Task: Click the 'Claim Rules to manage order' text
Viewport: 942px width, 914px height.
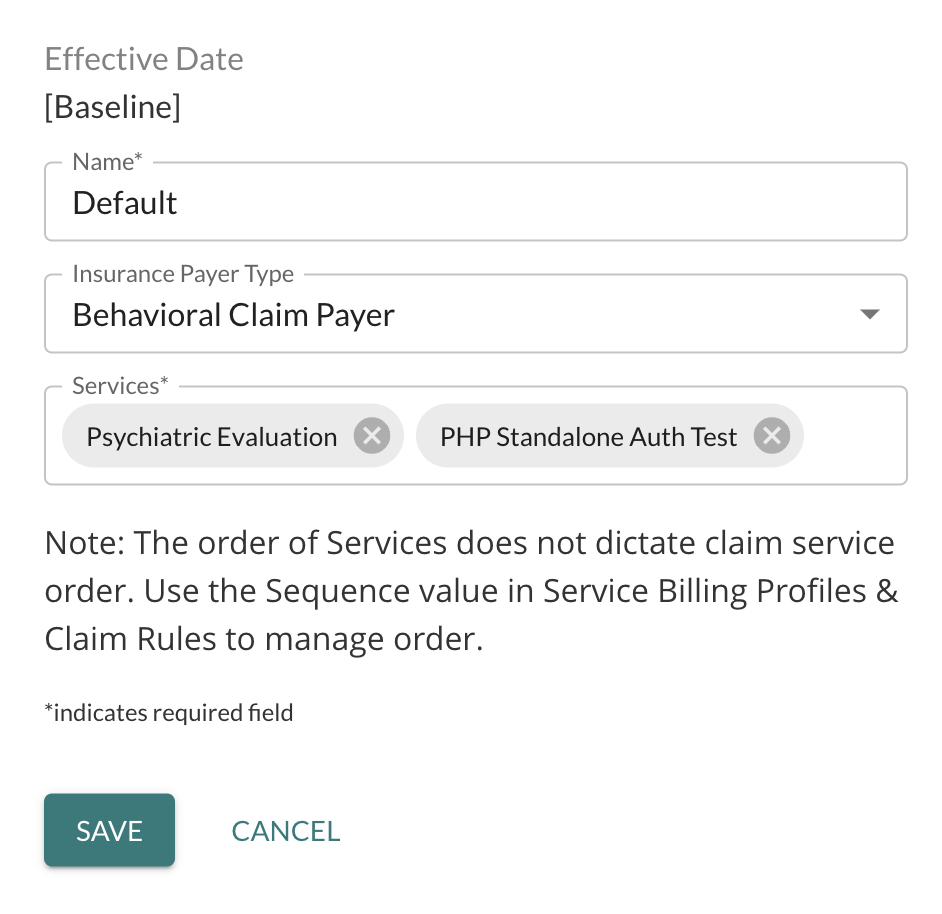Action: 264,639
